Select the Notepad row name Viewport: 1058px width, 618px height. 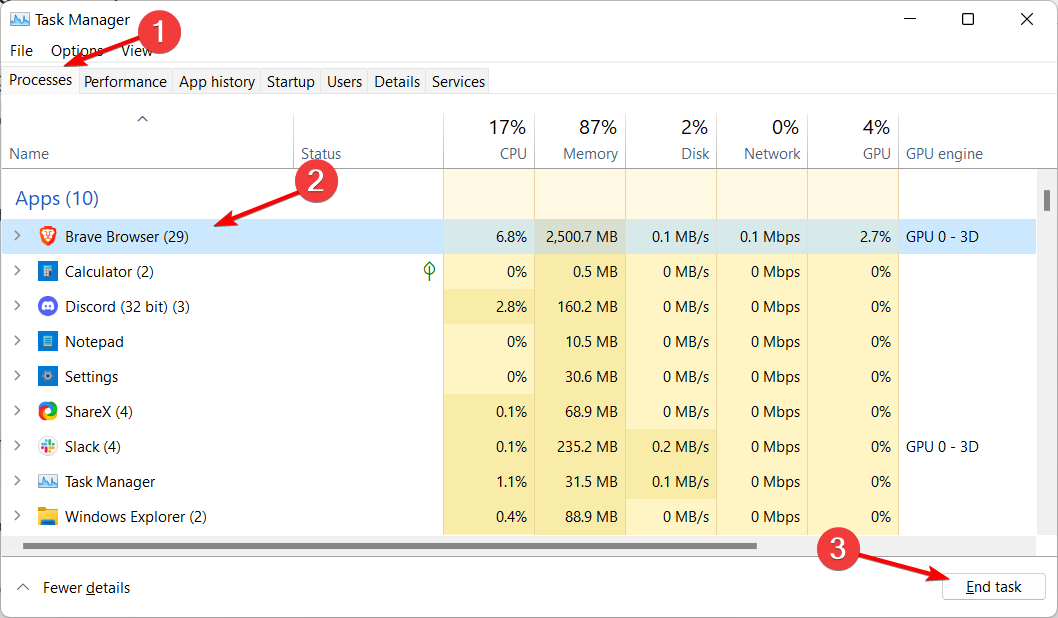(x=94, y=341)
